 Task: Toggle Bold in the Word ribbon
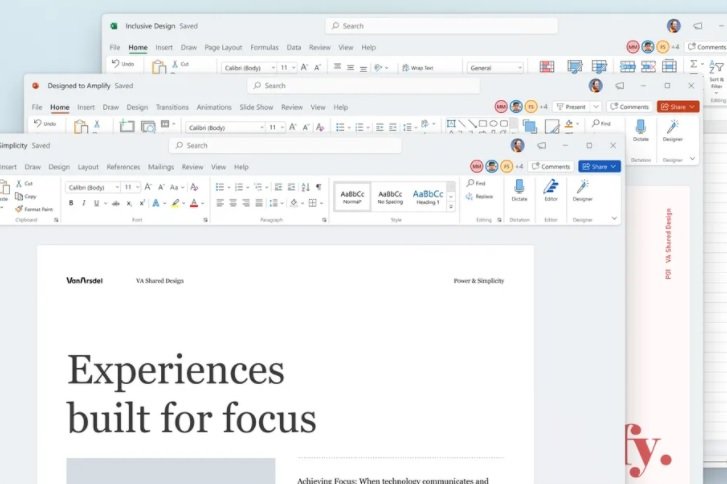(x=71, y=203)
